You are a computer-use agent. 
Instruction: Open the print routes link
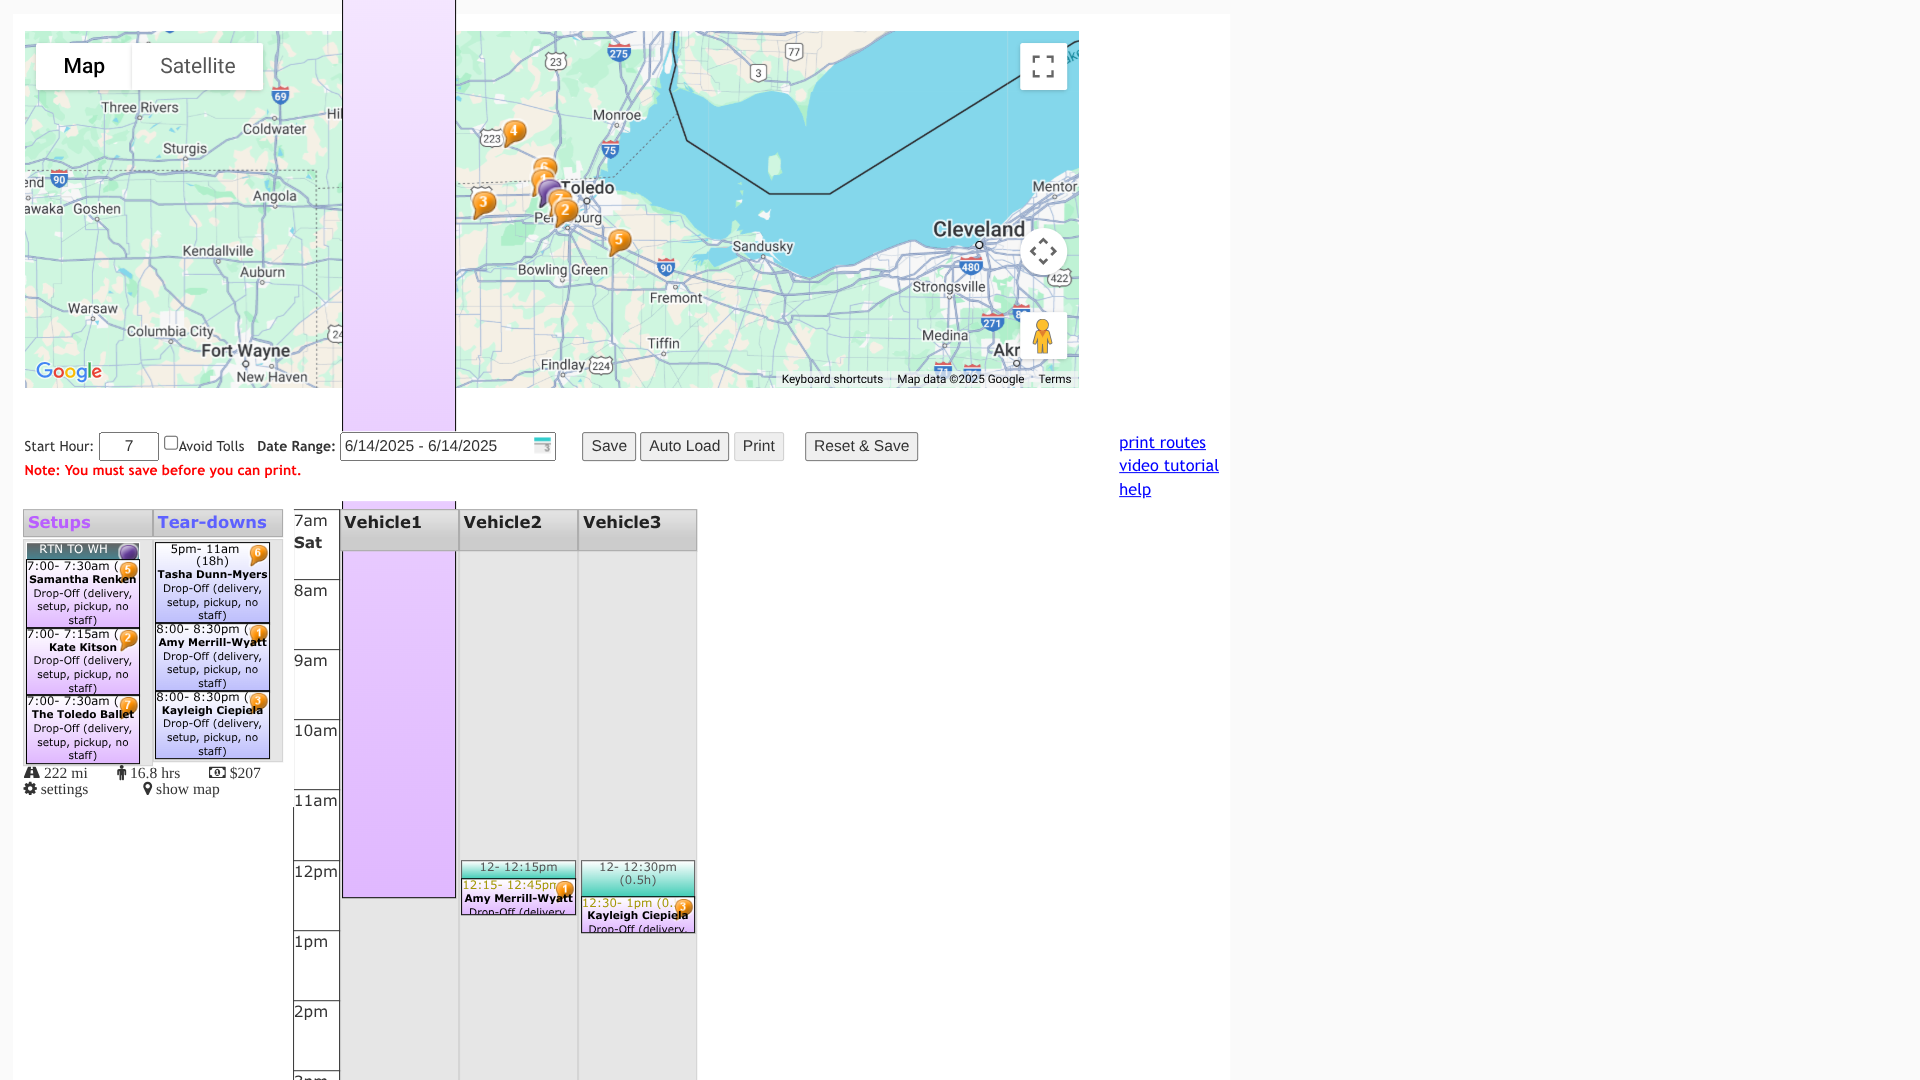click(x=1162, y=442)
